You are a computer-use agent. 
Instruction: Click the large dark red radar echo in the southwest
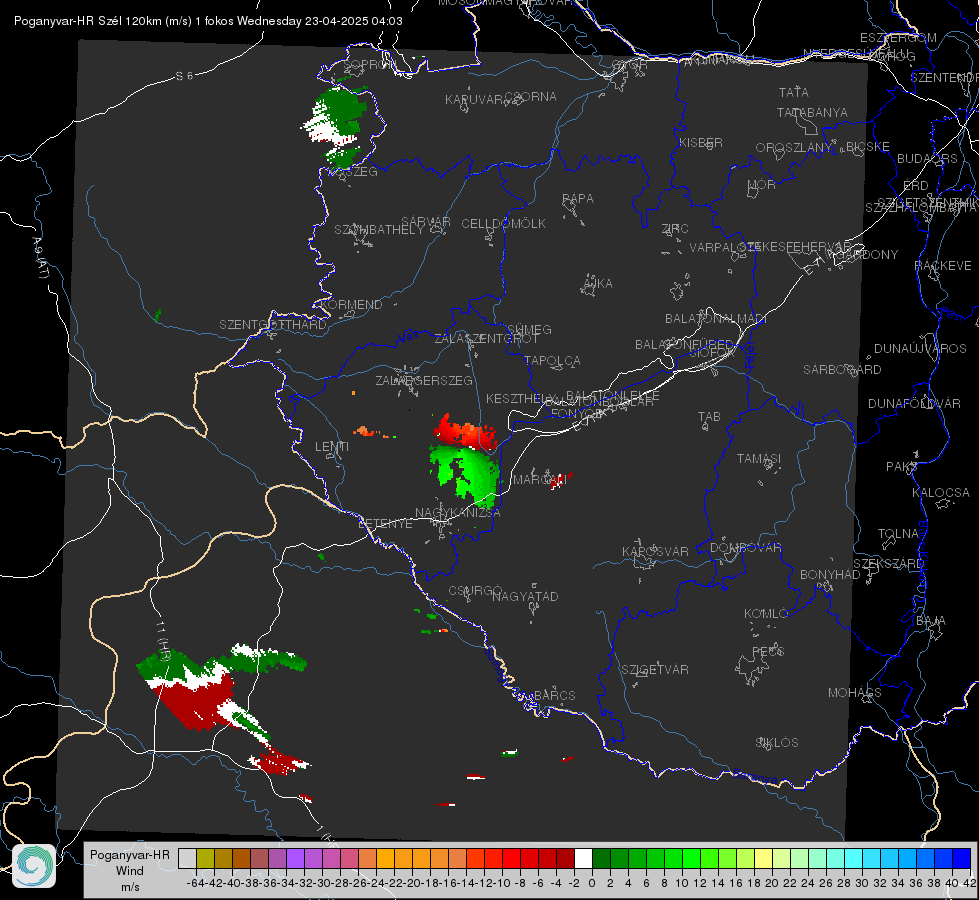click(x=199, y=703)
